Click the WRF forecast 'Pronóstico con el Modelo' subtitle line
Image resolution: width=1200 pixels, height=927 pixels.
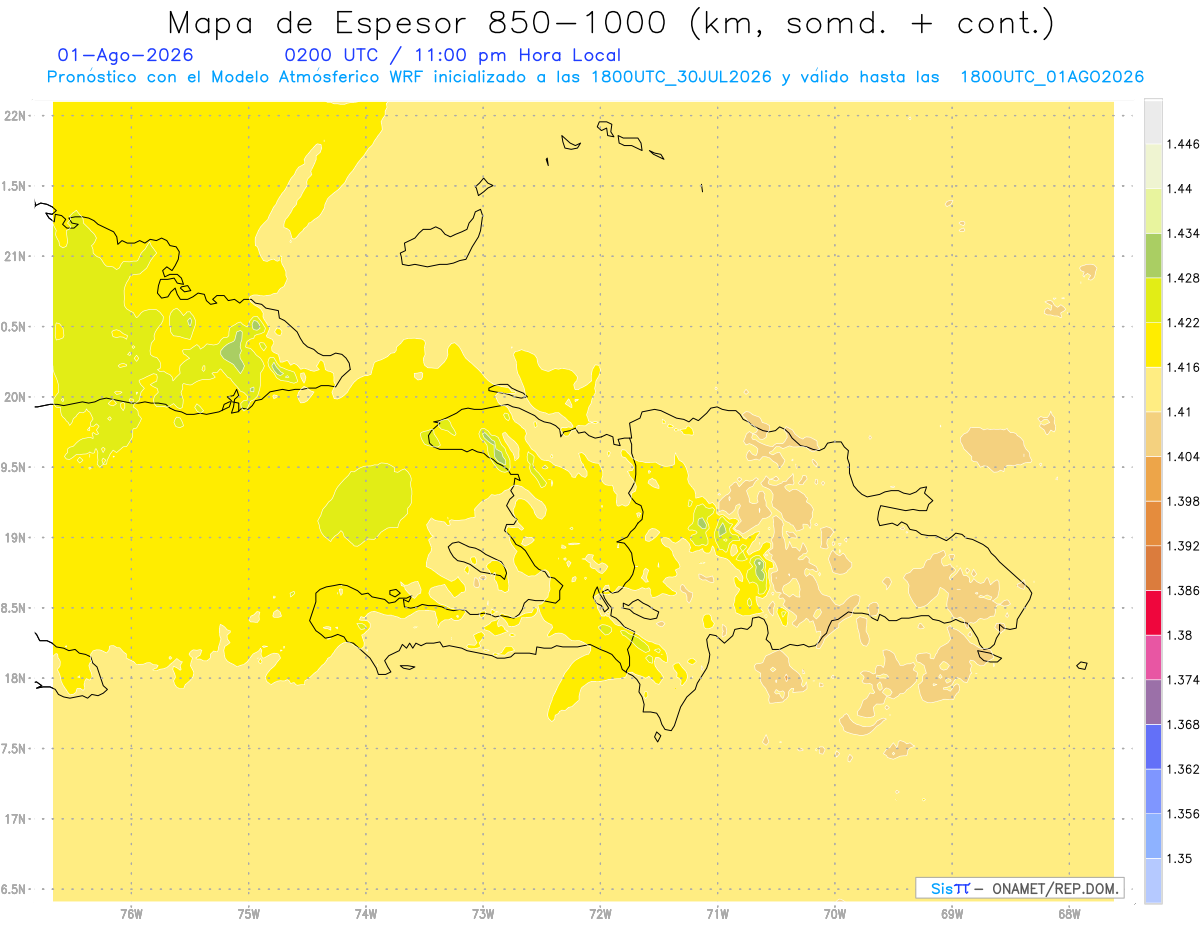click(596, 77)
